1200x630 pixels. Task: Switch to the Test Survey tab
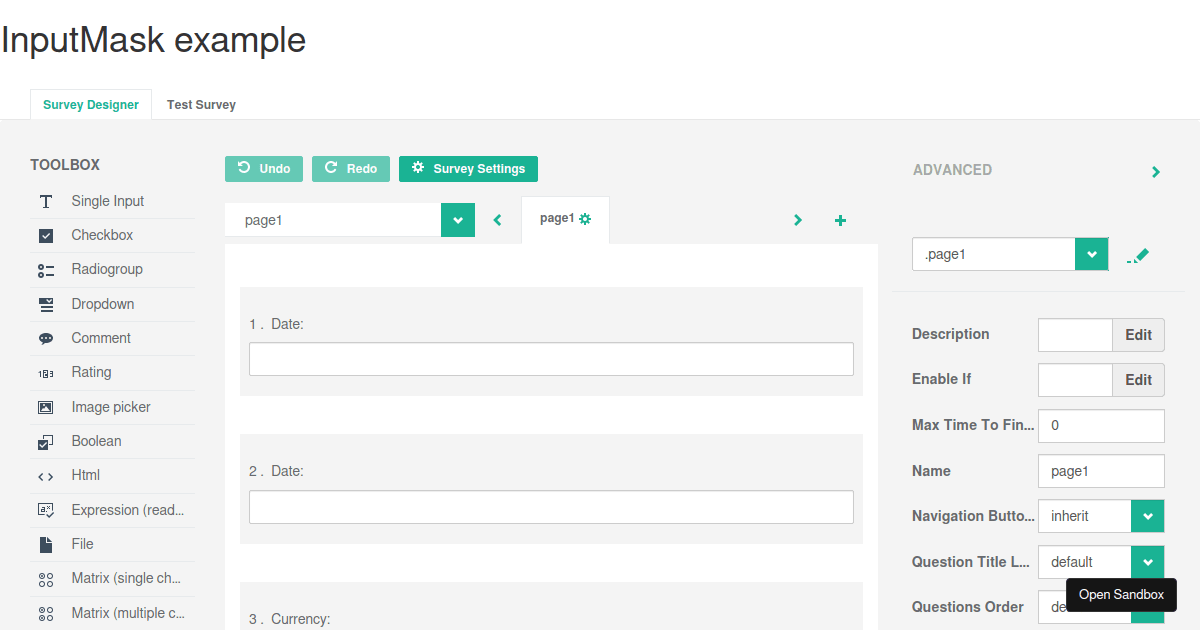[x=201, y=104]
